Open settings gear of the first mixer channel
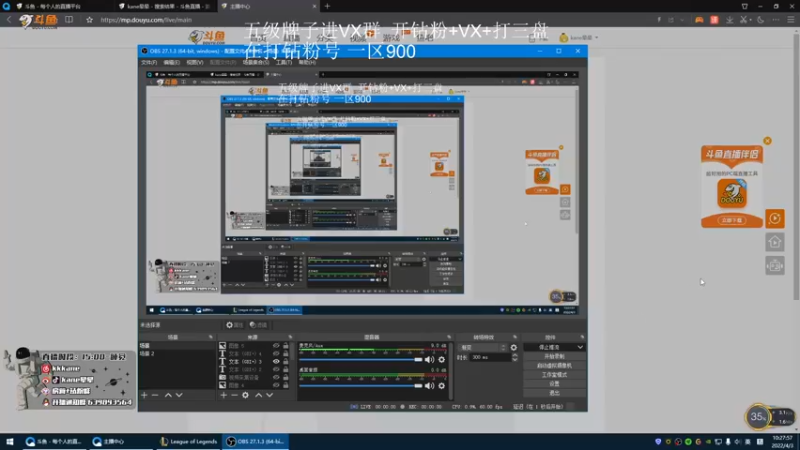Viewport: 800px width, 450px height. point(442,360)
